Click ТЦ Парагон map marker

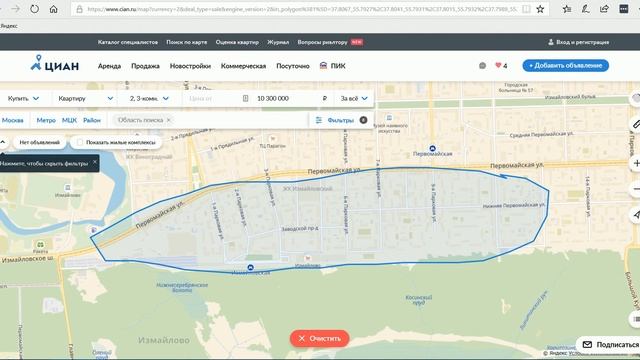(x=273, y=139)
